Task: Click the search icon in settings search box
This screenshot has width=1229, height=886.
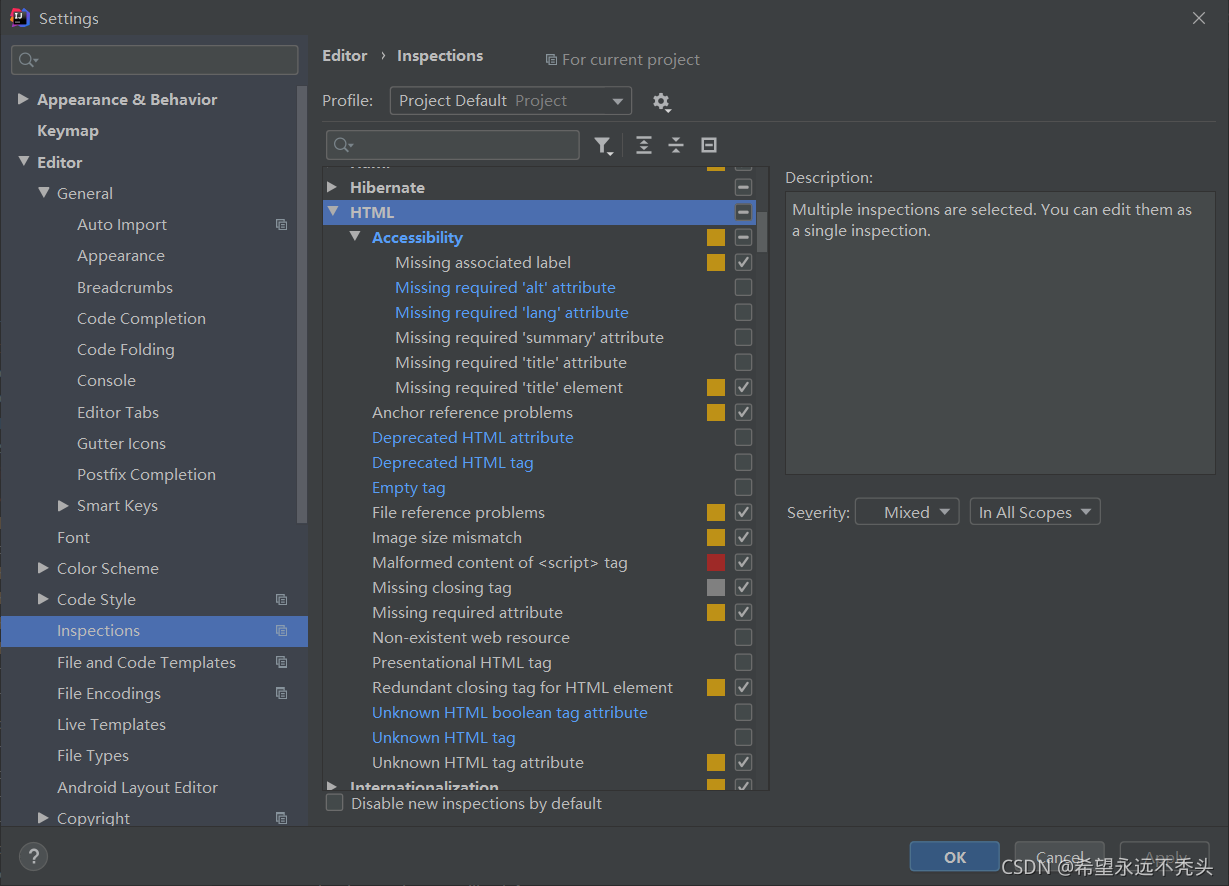Action: [x=27, y=61]
